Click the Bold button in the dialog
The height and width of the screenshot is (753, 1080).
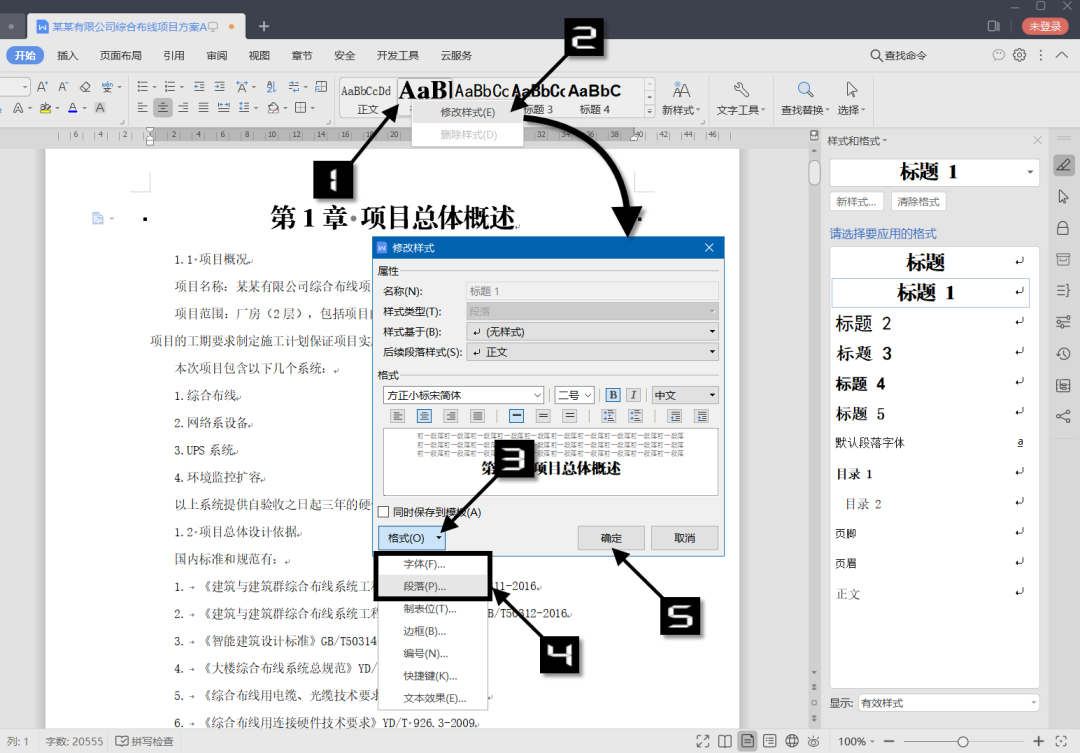(612, 395)
